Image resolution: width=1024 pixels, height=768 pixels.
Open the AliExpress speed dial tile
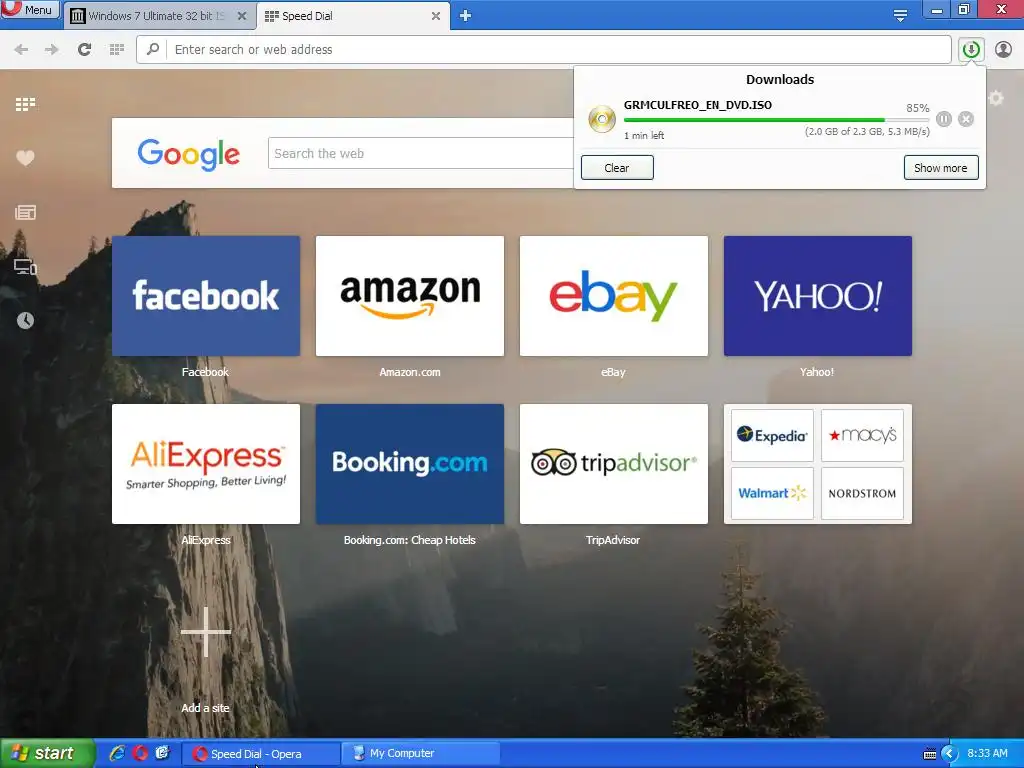click(x=206, y=464)
